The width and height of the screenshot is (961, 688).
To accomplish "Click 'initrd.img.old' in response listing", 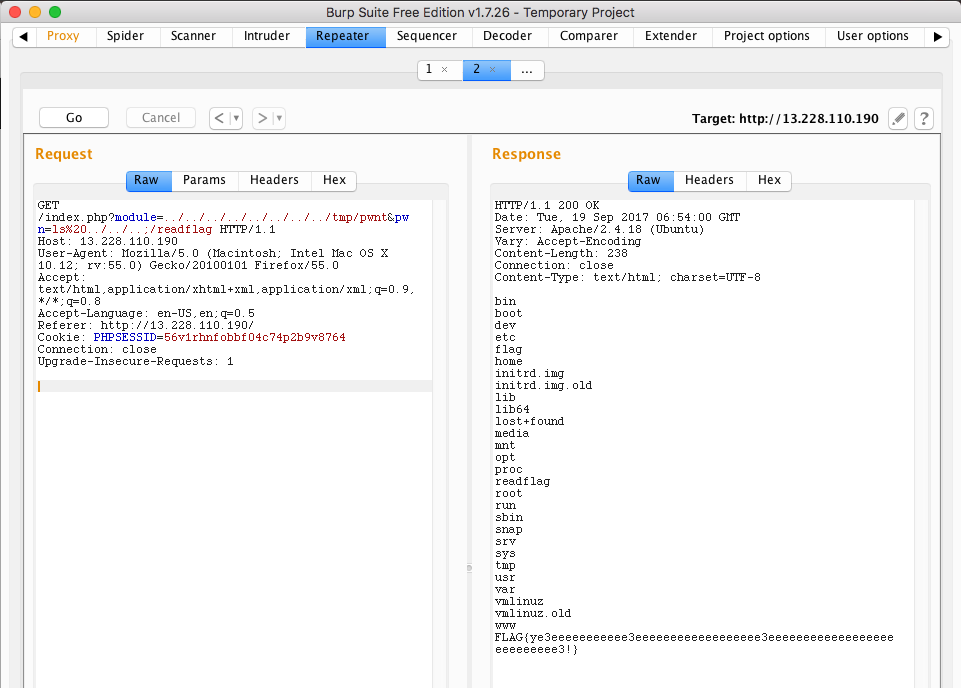I will (543, 385).
